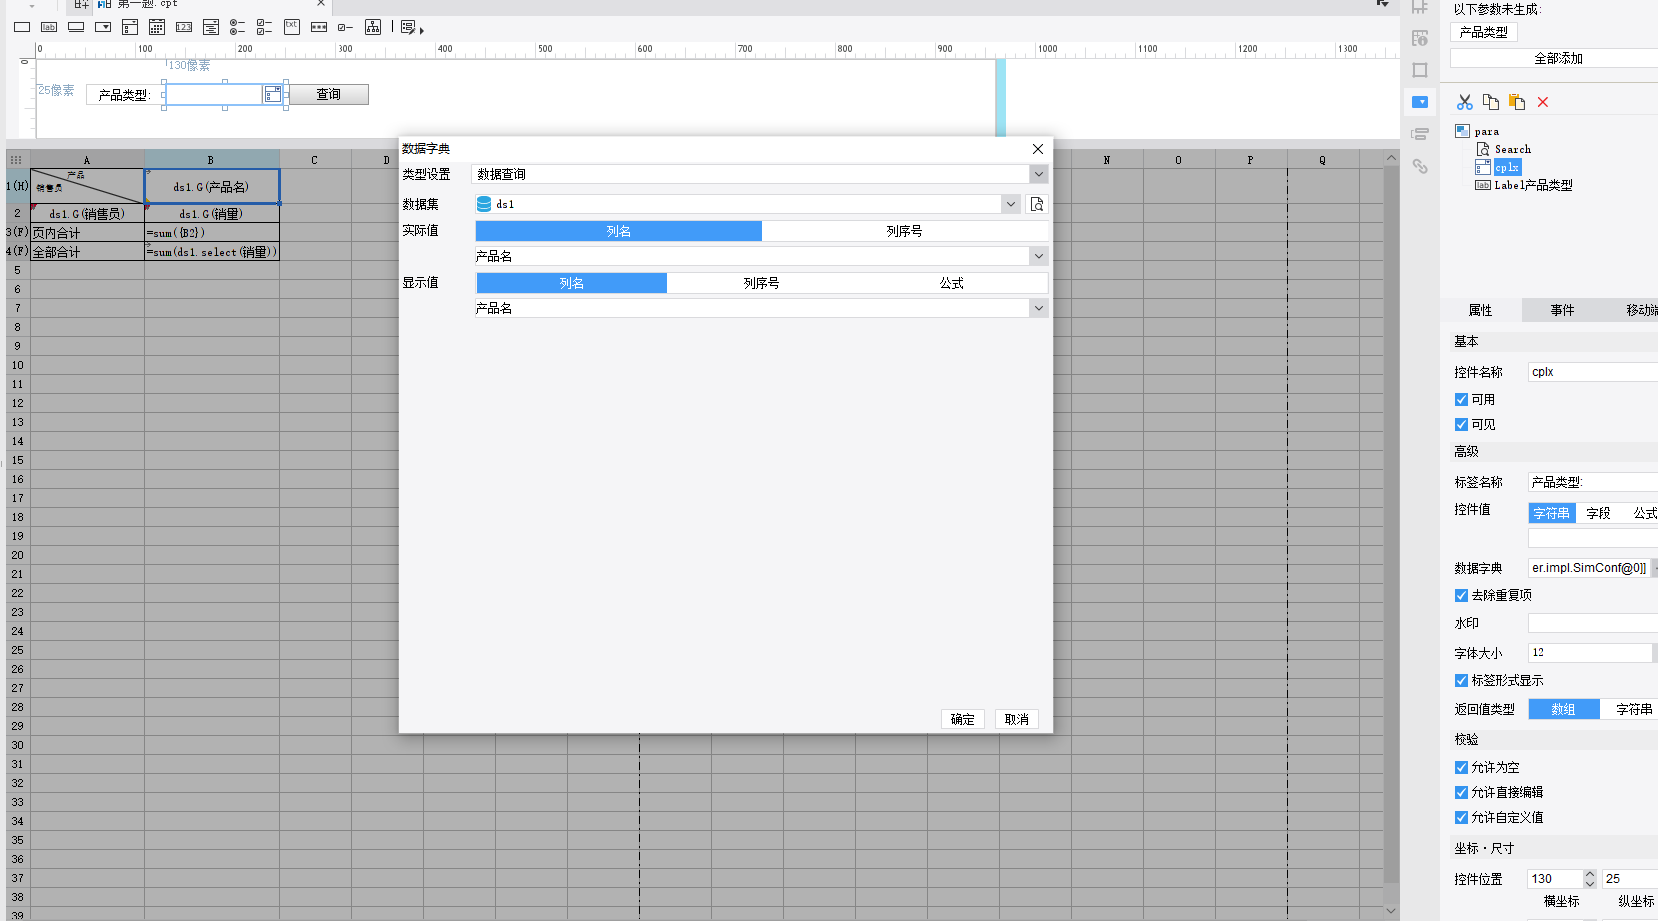Choose 列名 for 实际值
1658x921 pixels.
click(619, 231)
